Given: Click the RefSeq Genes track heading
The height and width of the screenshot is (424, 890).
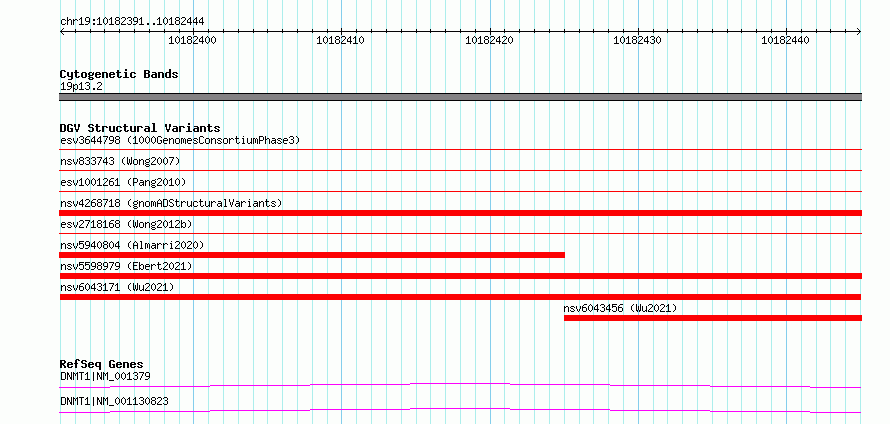Looking at the screenshot, I should (x=102, y=364).
